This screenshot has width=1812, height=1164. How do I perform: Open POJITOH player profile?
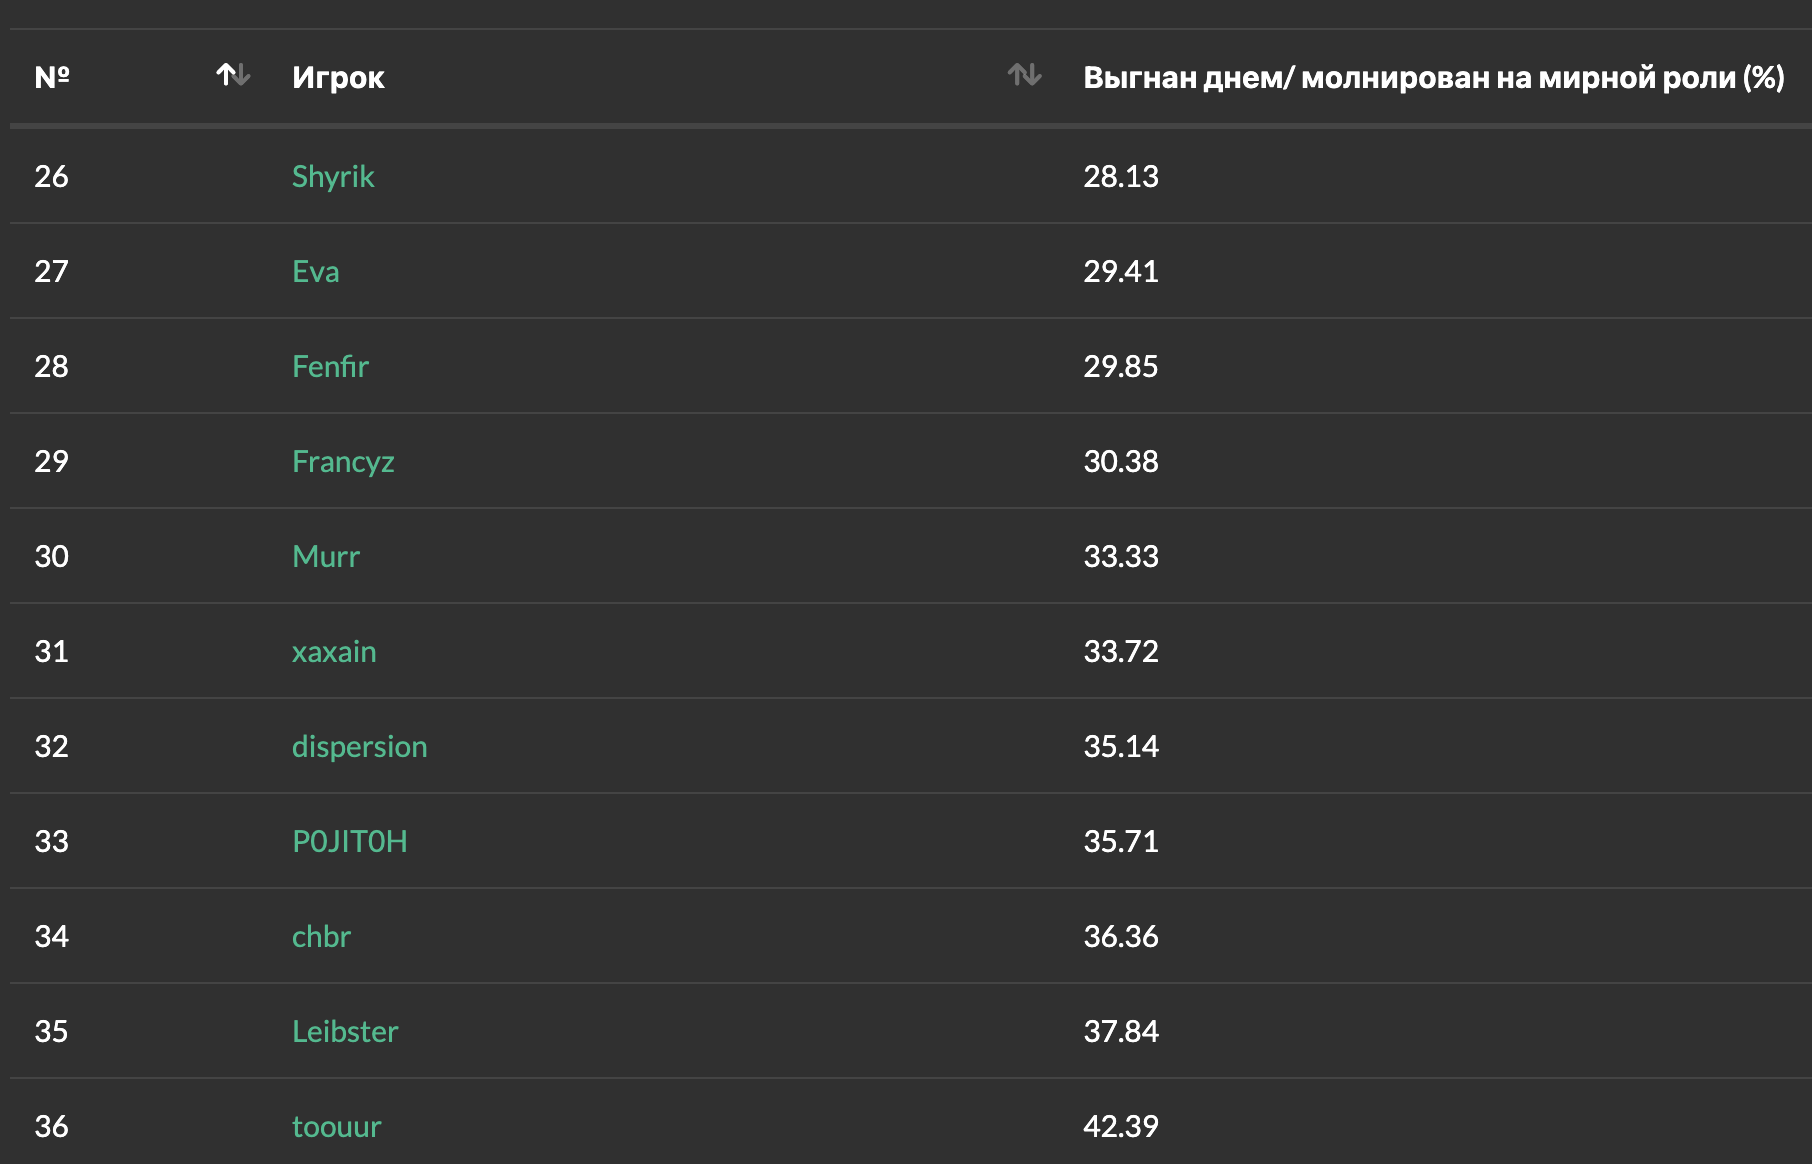point(350,842)
